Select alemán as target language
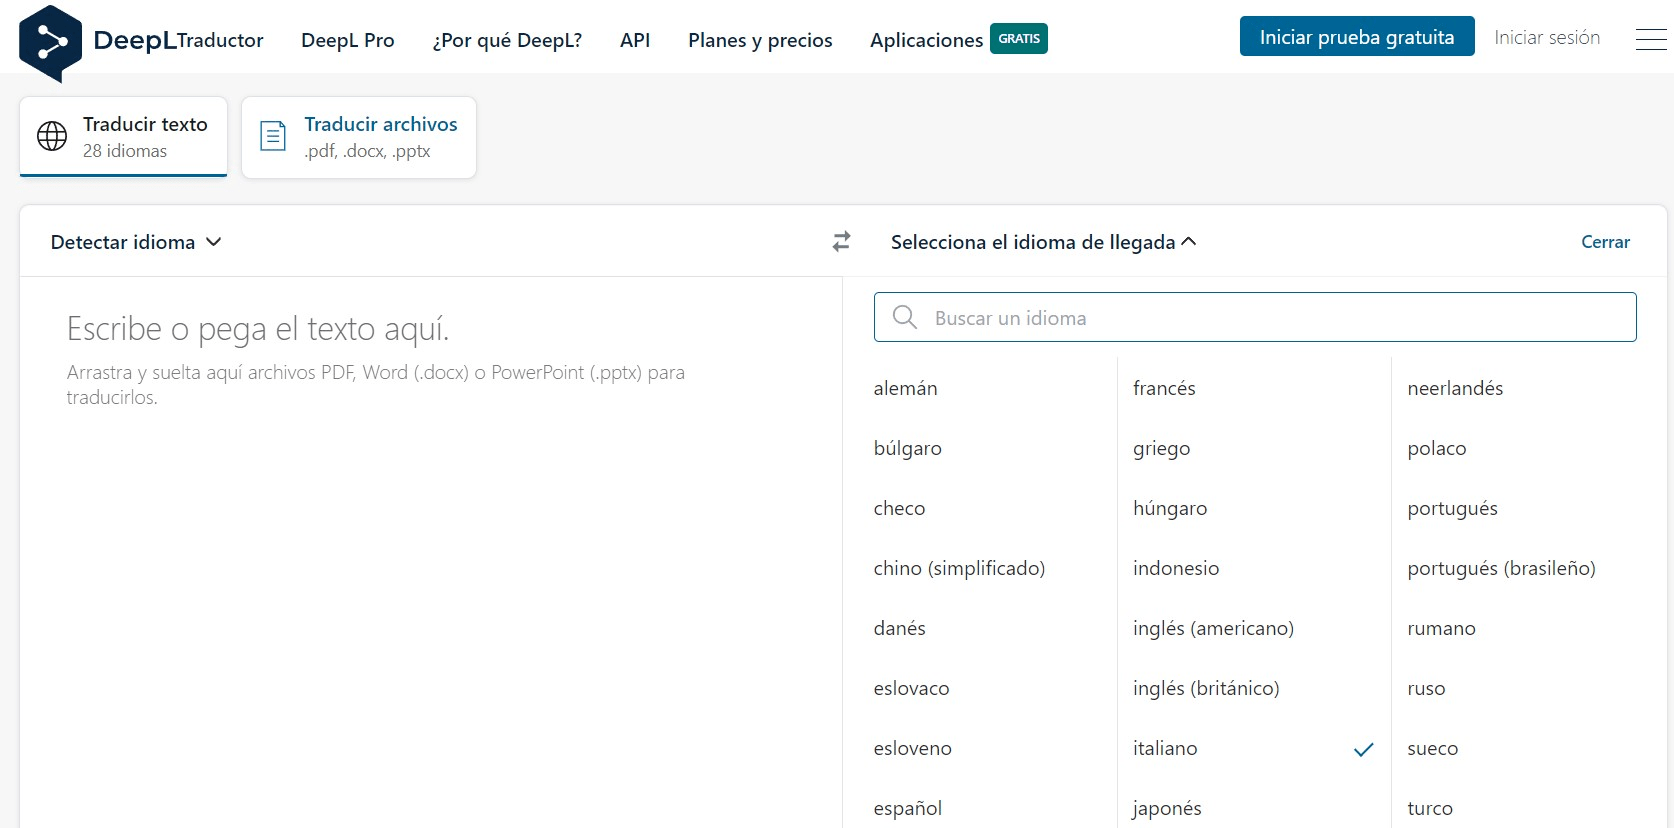Image resolution: width=1674 pixels, height=828 pixels. pyautogui.click(x=905, y=388)
